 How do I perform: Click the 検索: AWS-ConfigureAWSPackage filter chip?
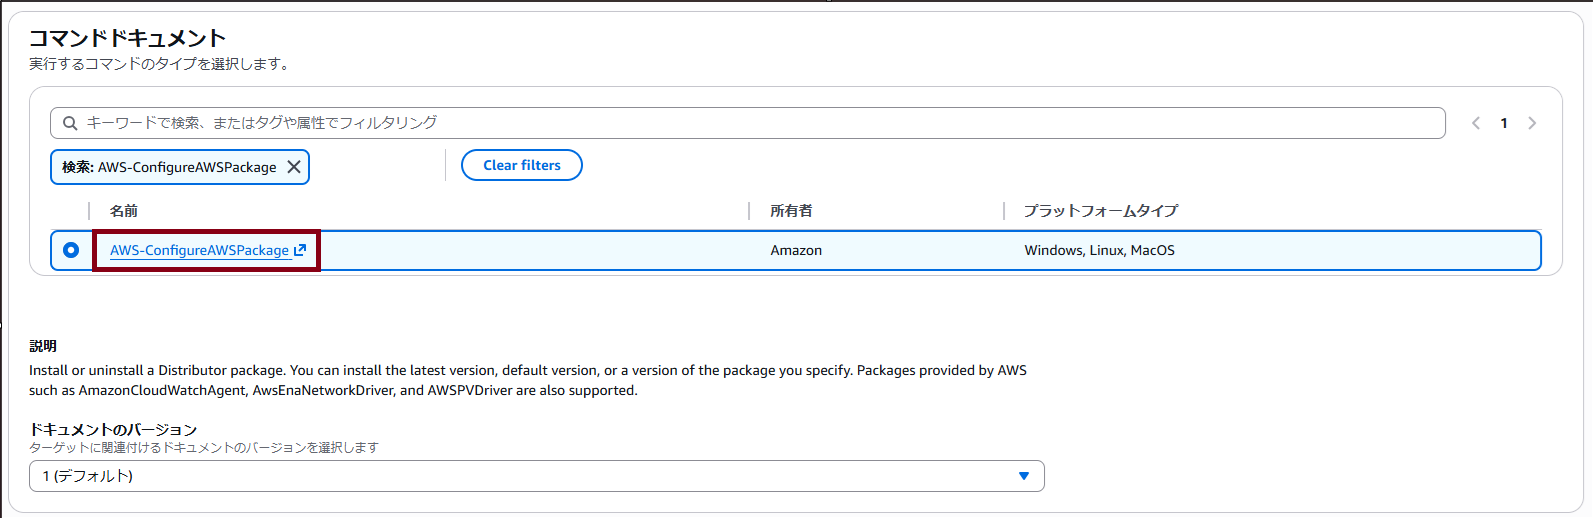(169, 167)
